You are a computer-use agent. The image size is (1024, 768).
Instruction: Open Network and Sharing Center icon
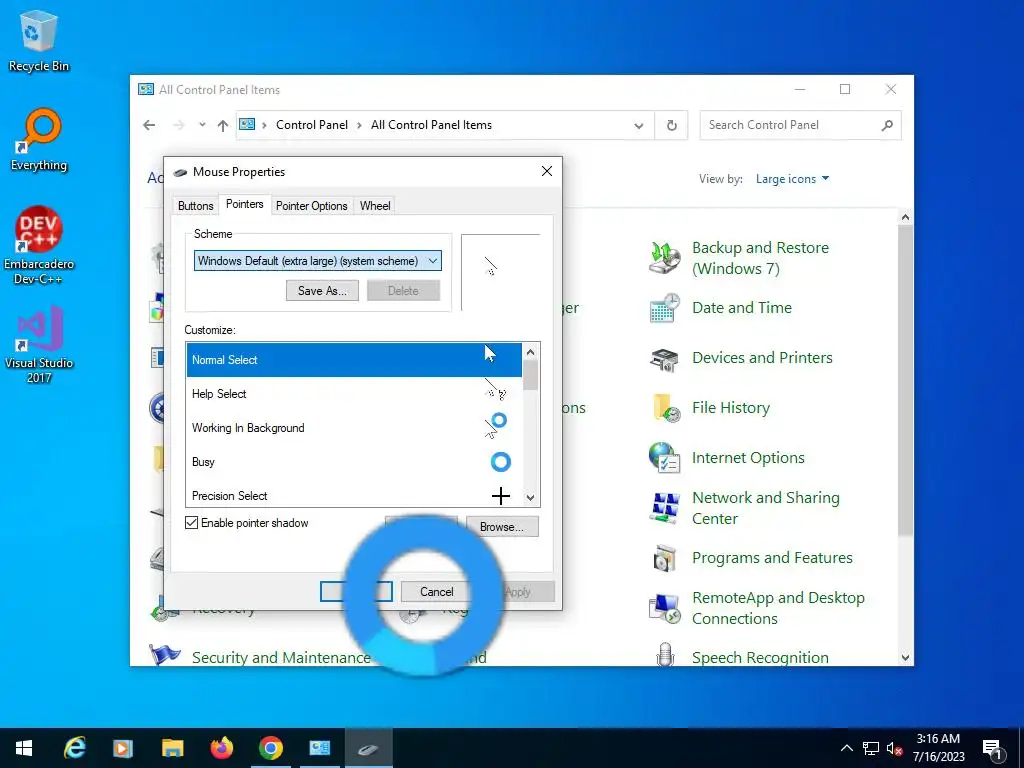[x=664, y=507]
